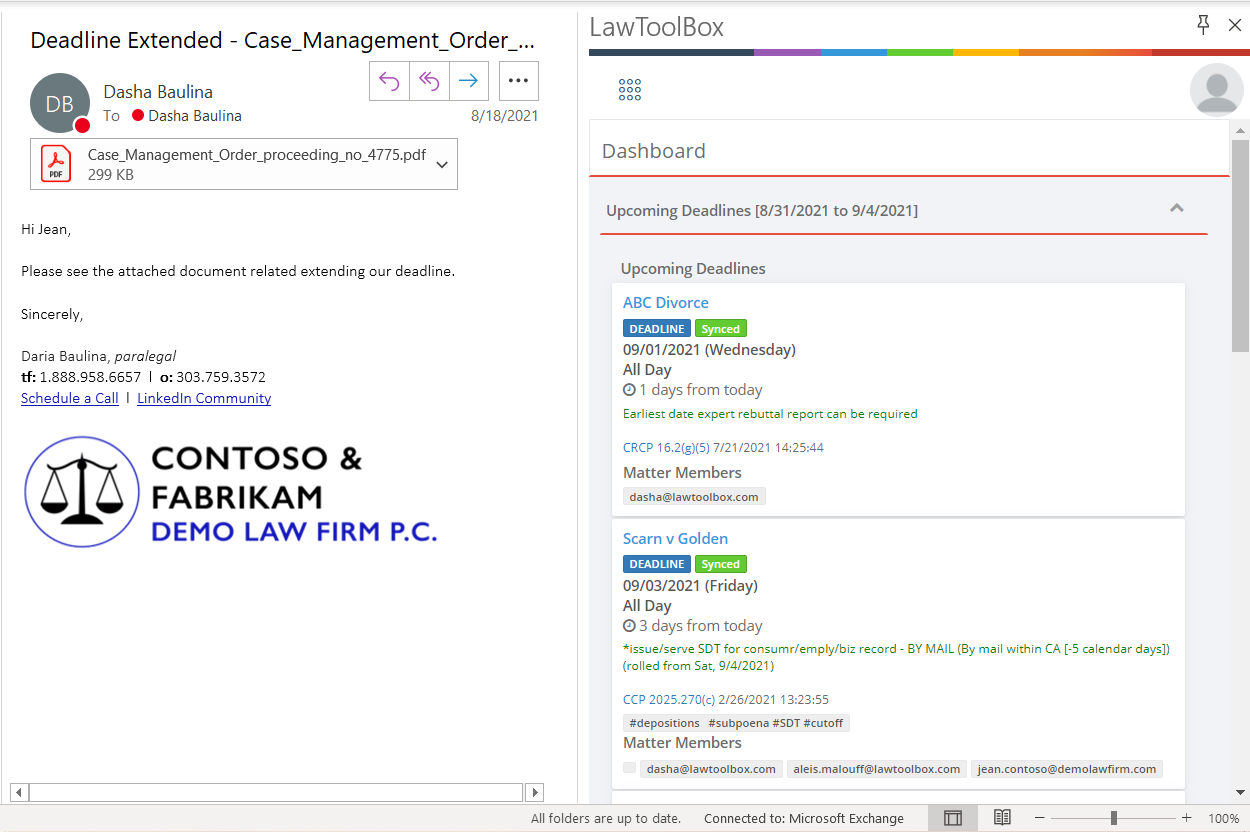The image size is (1250, 832).
Task: Open the Schedule a Call link
Action: (x=69, y=397)
